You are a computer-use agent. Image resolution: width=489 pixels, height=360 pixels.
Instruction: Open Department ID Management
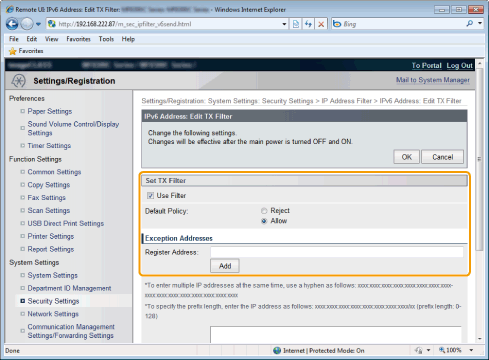point(69,288)
